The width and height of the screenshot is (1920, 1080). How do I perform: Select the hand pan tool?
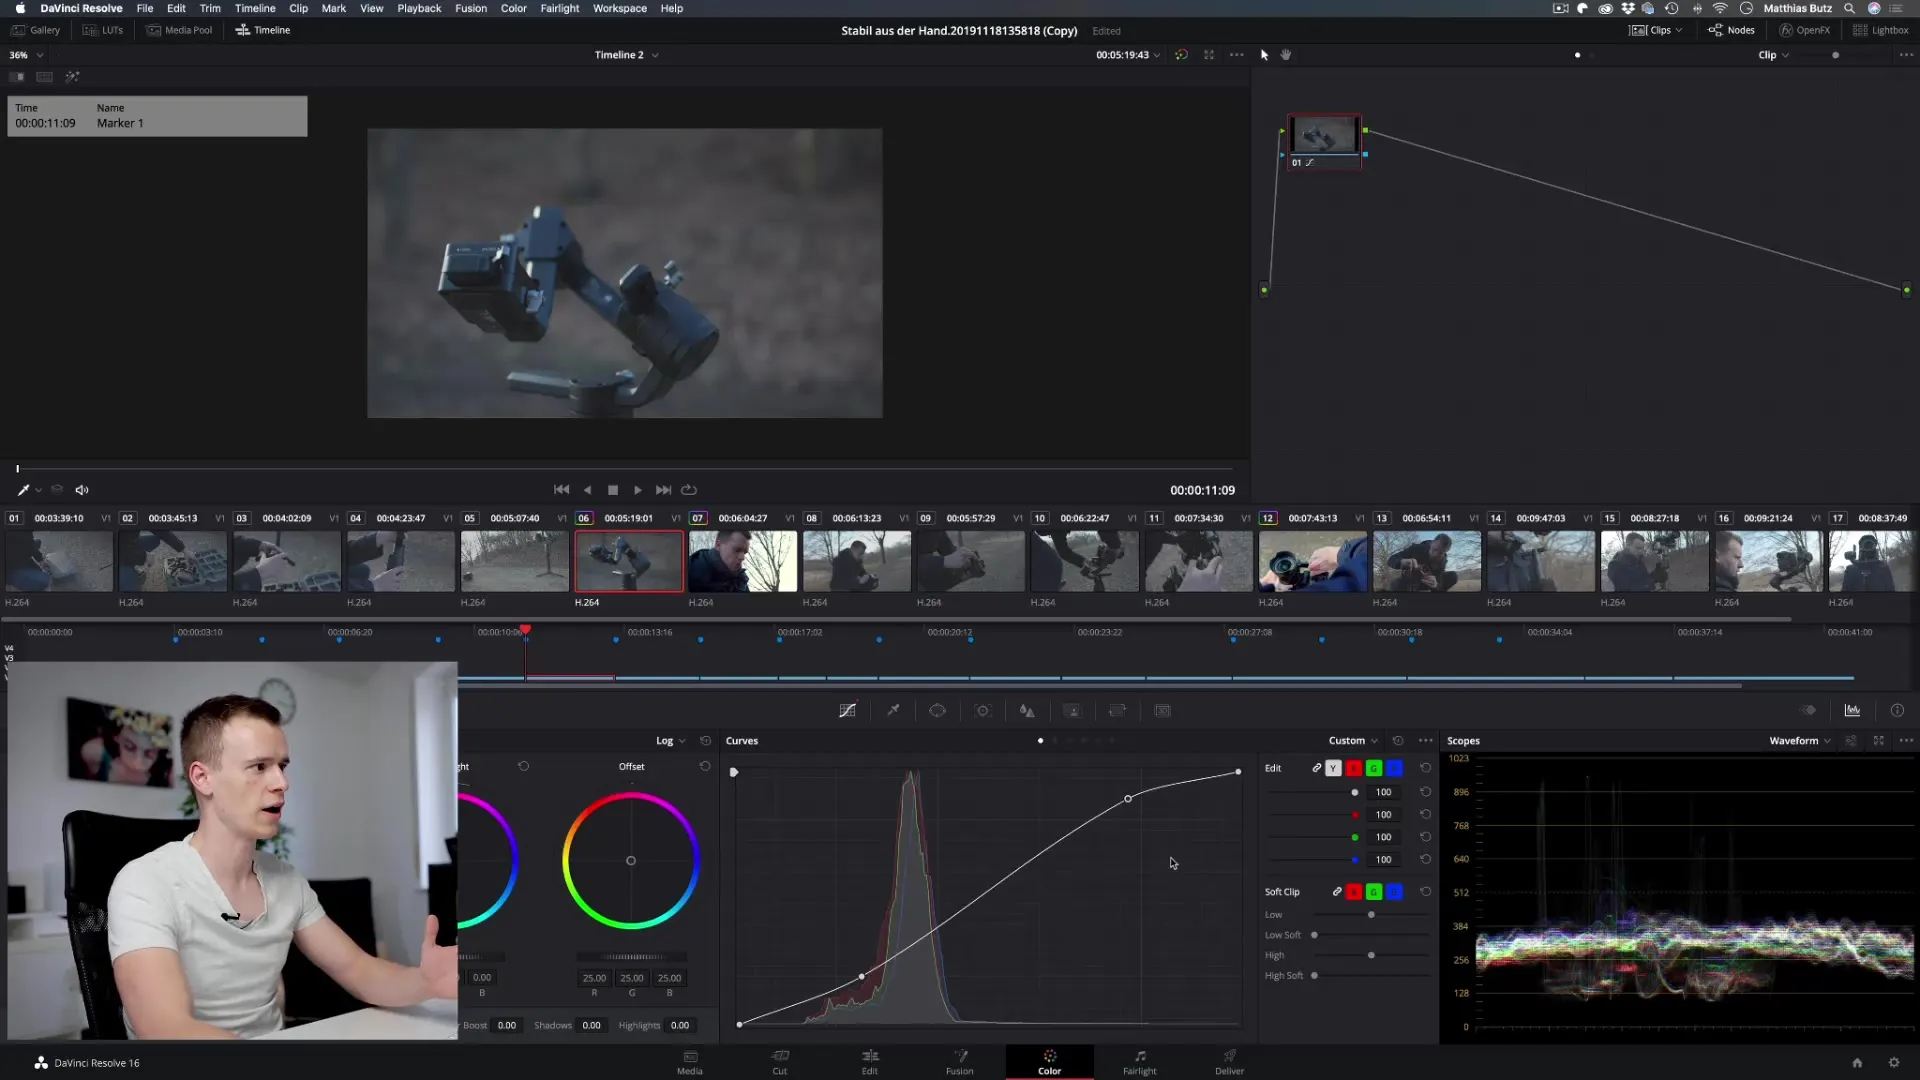1286,55
